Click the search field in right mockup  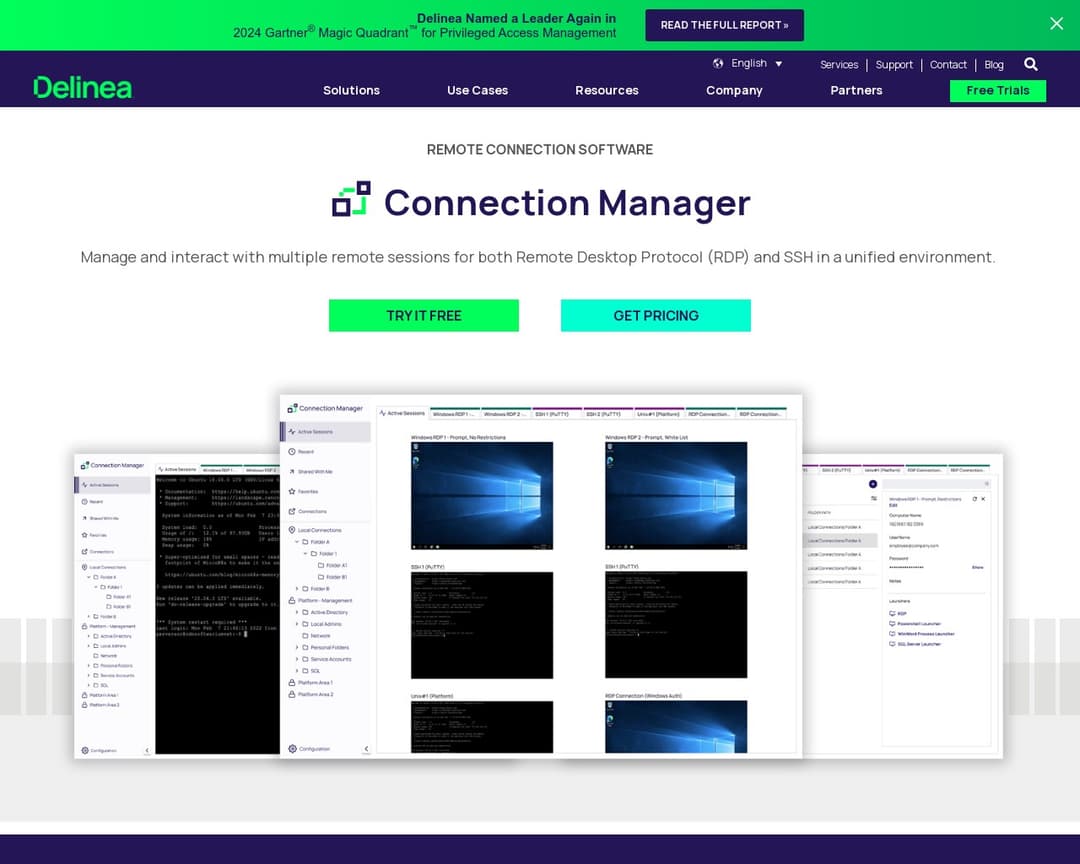936,484
